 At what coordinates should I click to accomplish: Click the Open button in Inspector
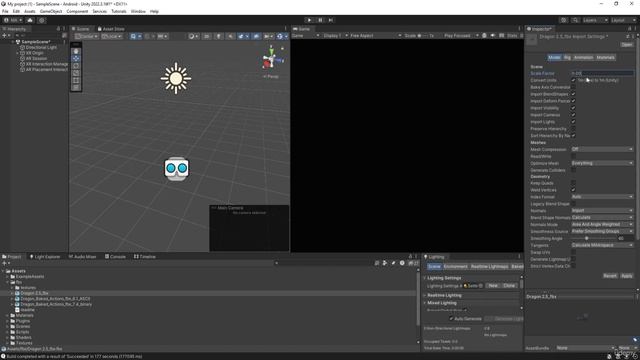tap(627, 44)
